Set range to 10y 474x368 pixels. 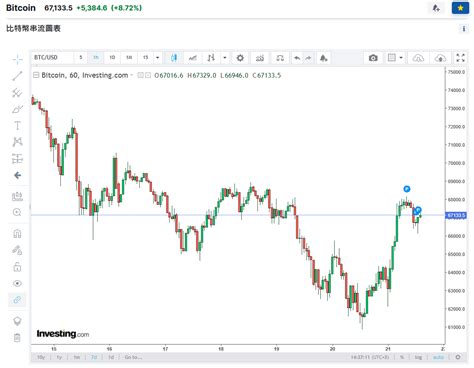click(41, 357)
